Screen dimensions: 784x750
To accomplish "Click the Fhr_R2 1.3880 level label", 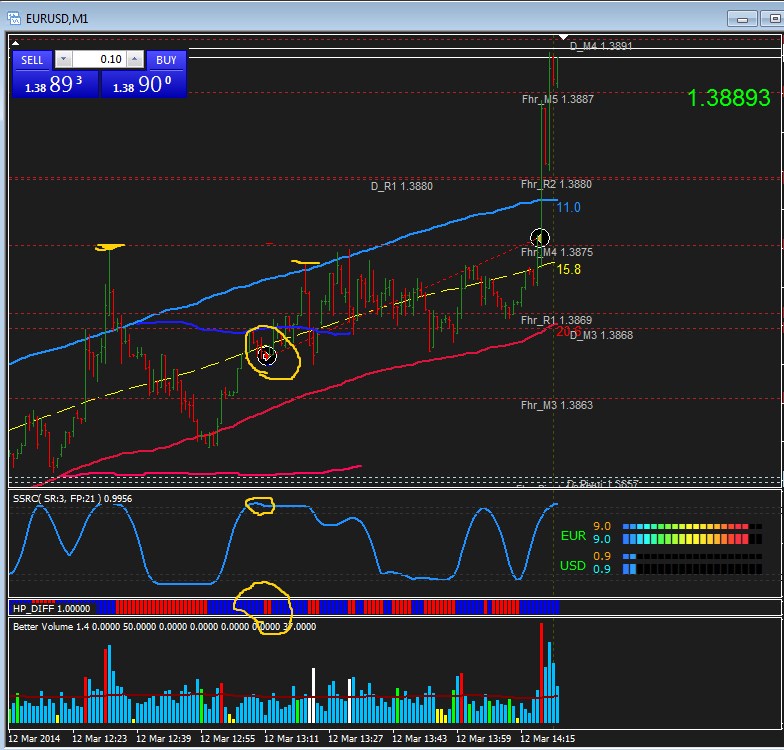I will tap(556, 184).
